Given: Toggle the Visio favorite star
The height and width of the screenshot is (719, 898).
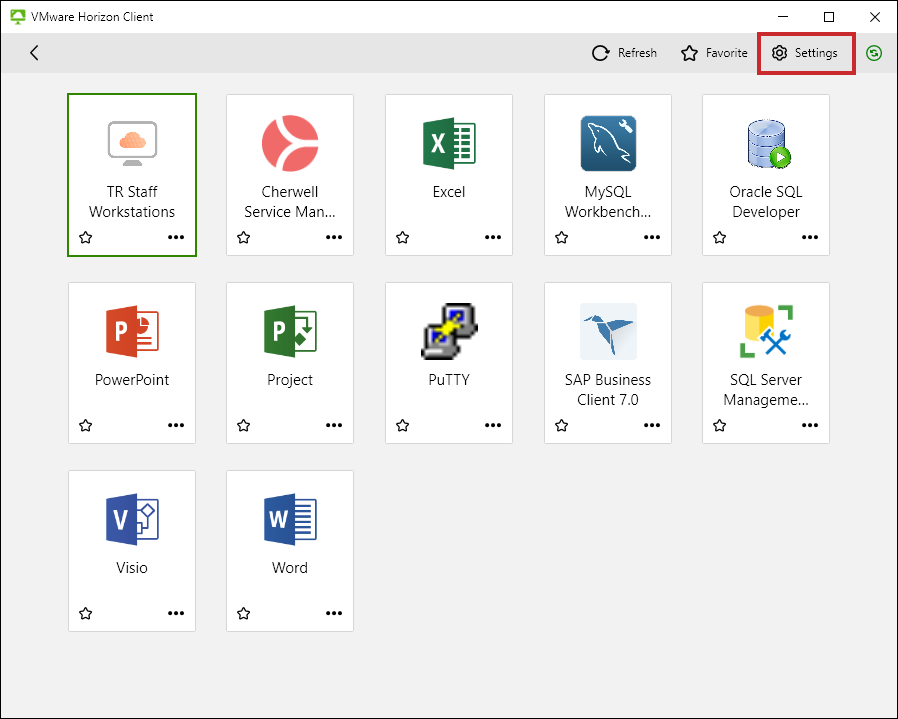Looking at the screenshot, I should pos(86,614).
